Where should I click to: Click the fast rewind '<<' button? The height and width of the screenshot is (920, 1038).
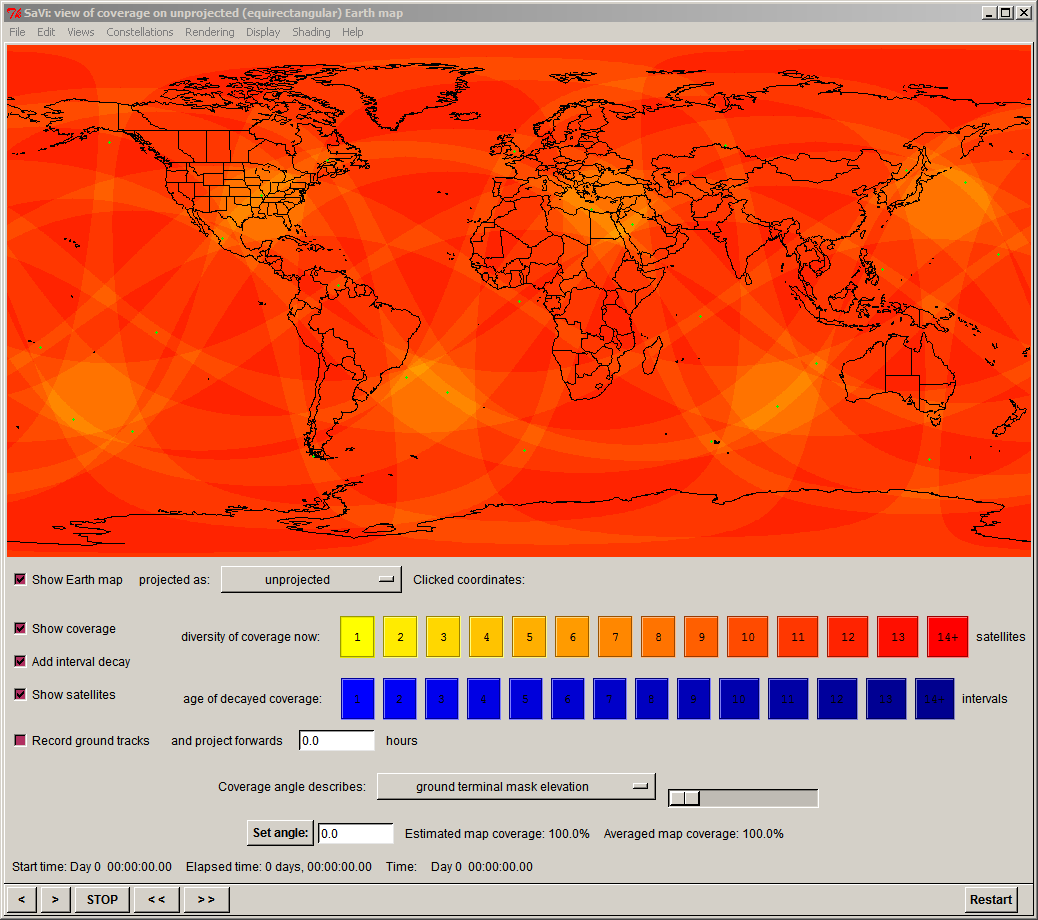[157, 899]
